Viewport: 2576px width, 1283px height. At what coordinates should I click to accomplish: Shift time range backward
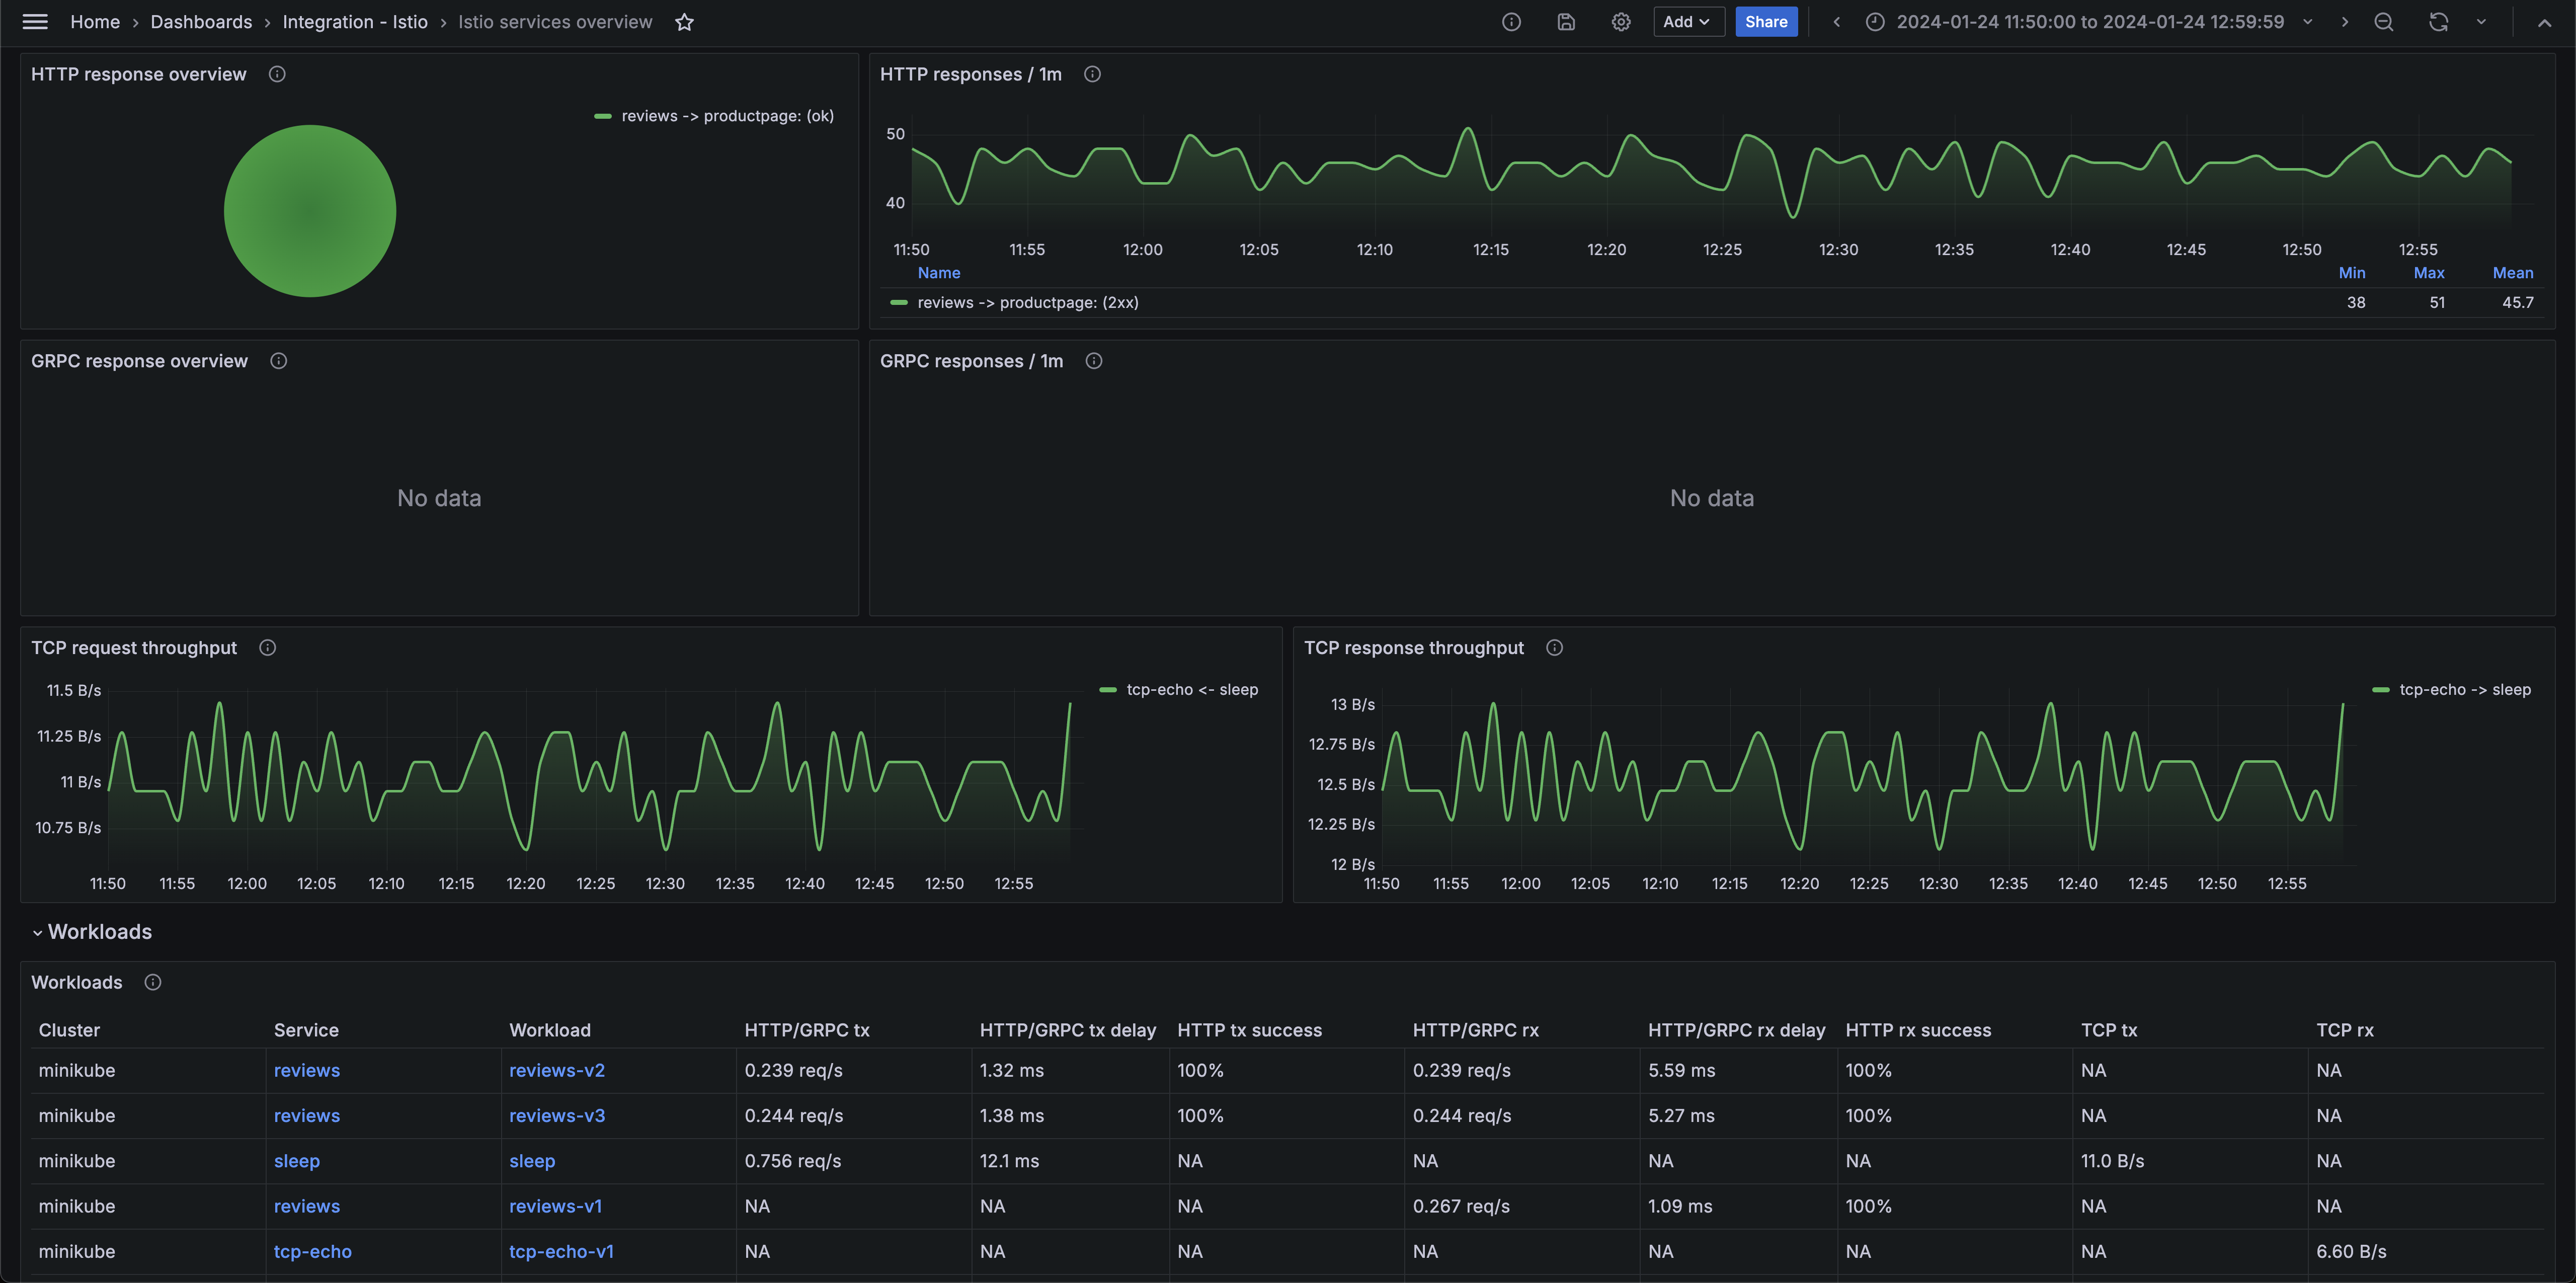(x=1836, y=22)
